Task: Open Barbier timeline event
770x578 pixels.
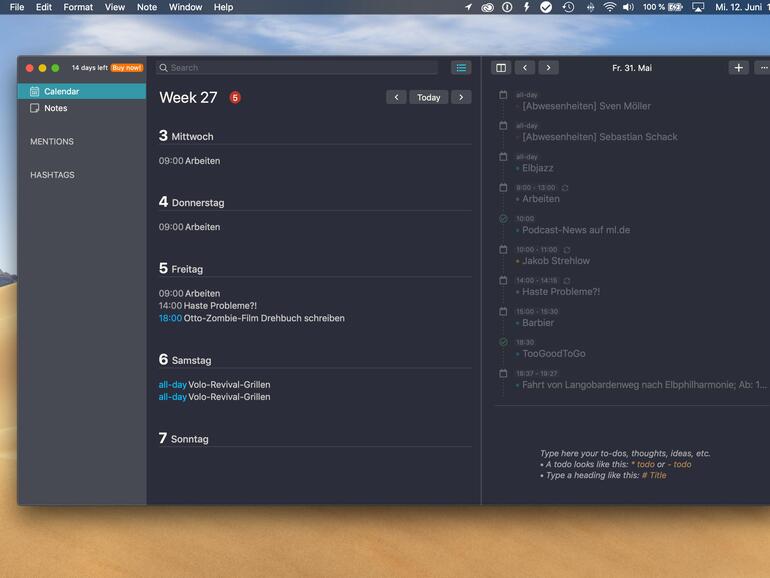Action: [x=538, y=323]
